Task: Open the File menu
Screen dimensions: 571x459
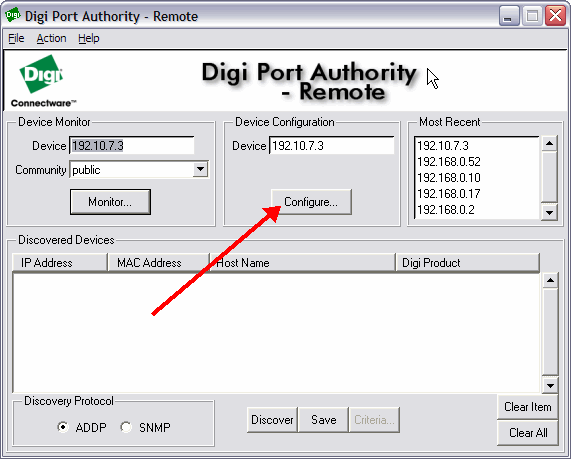Action: (16, 38)
